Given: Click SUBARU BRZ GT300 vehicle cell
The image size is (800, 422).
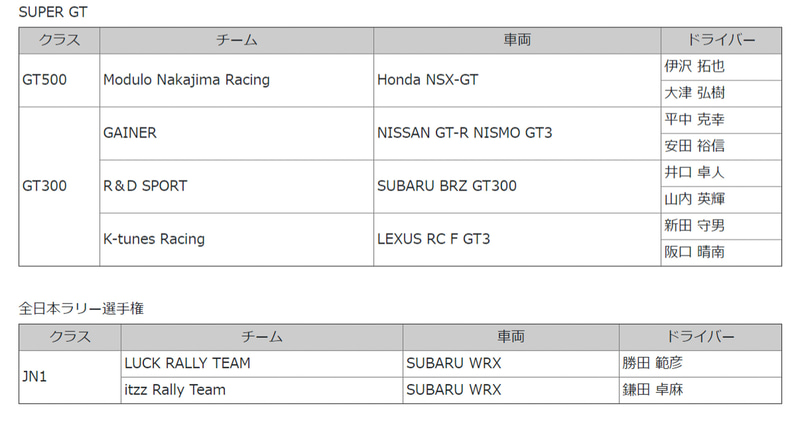Looking at the screenshot, I should [x=446, y=186].
